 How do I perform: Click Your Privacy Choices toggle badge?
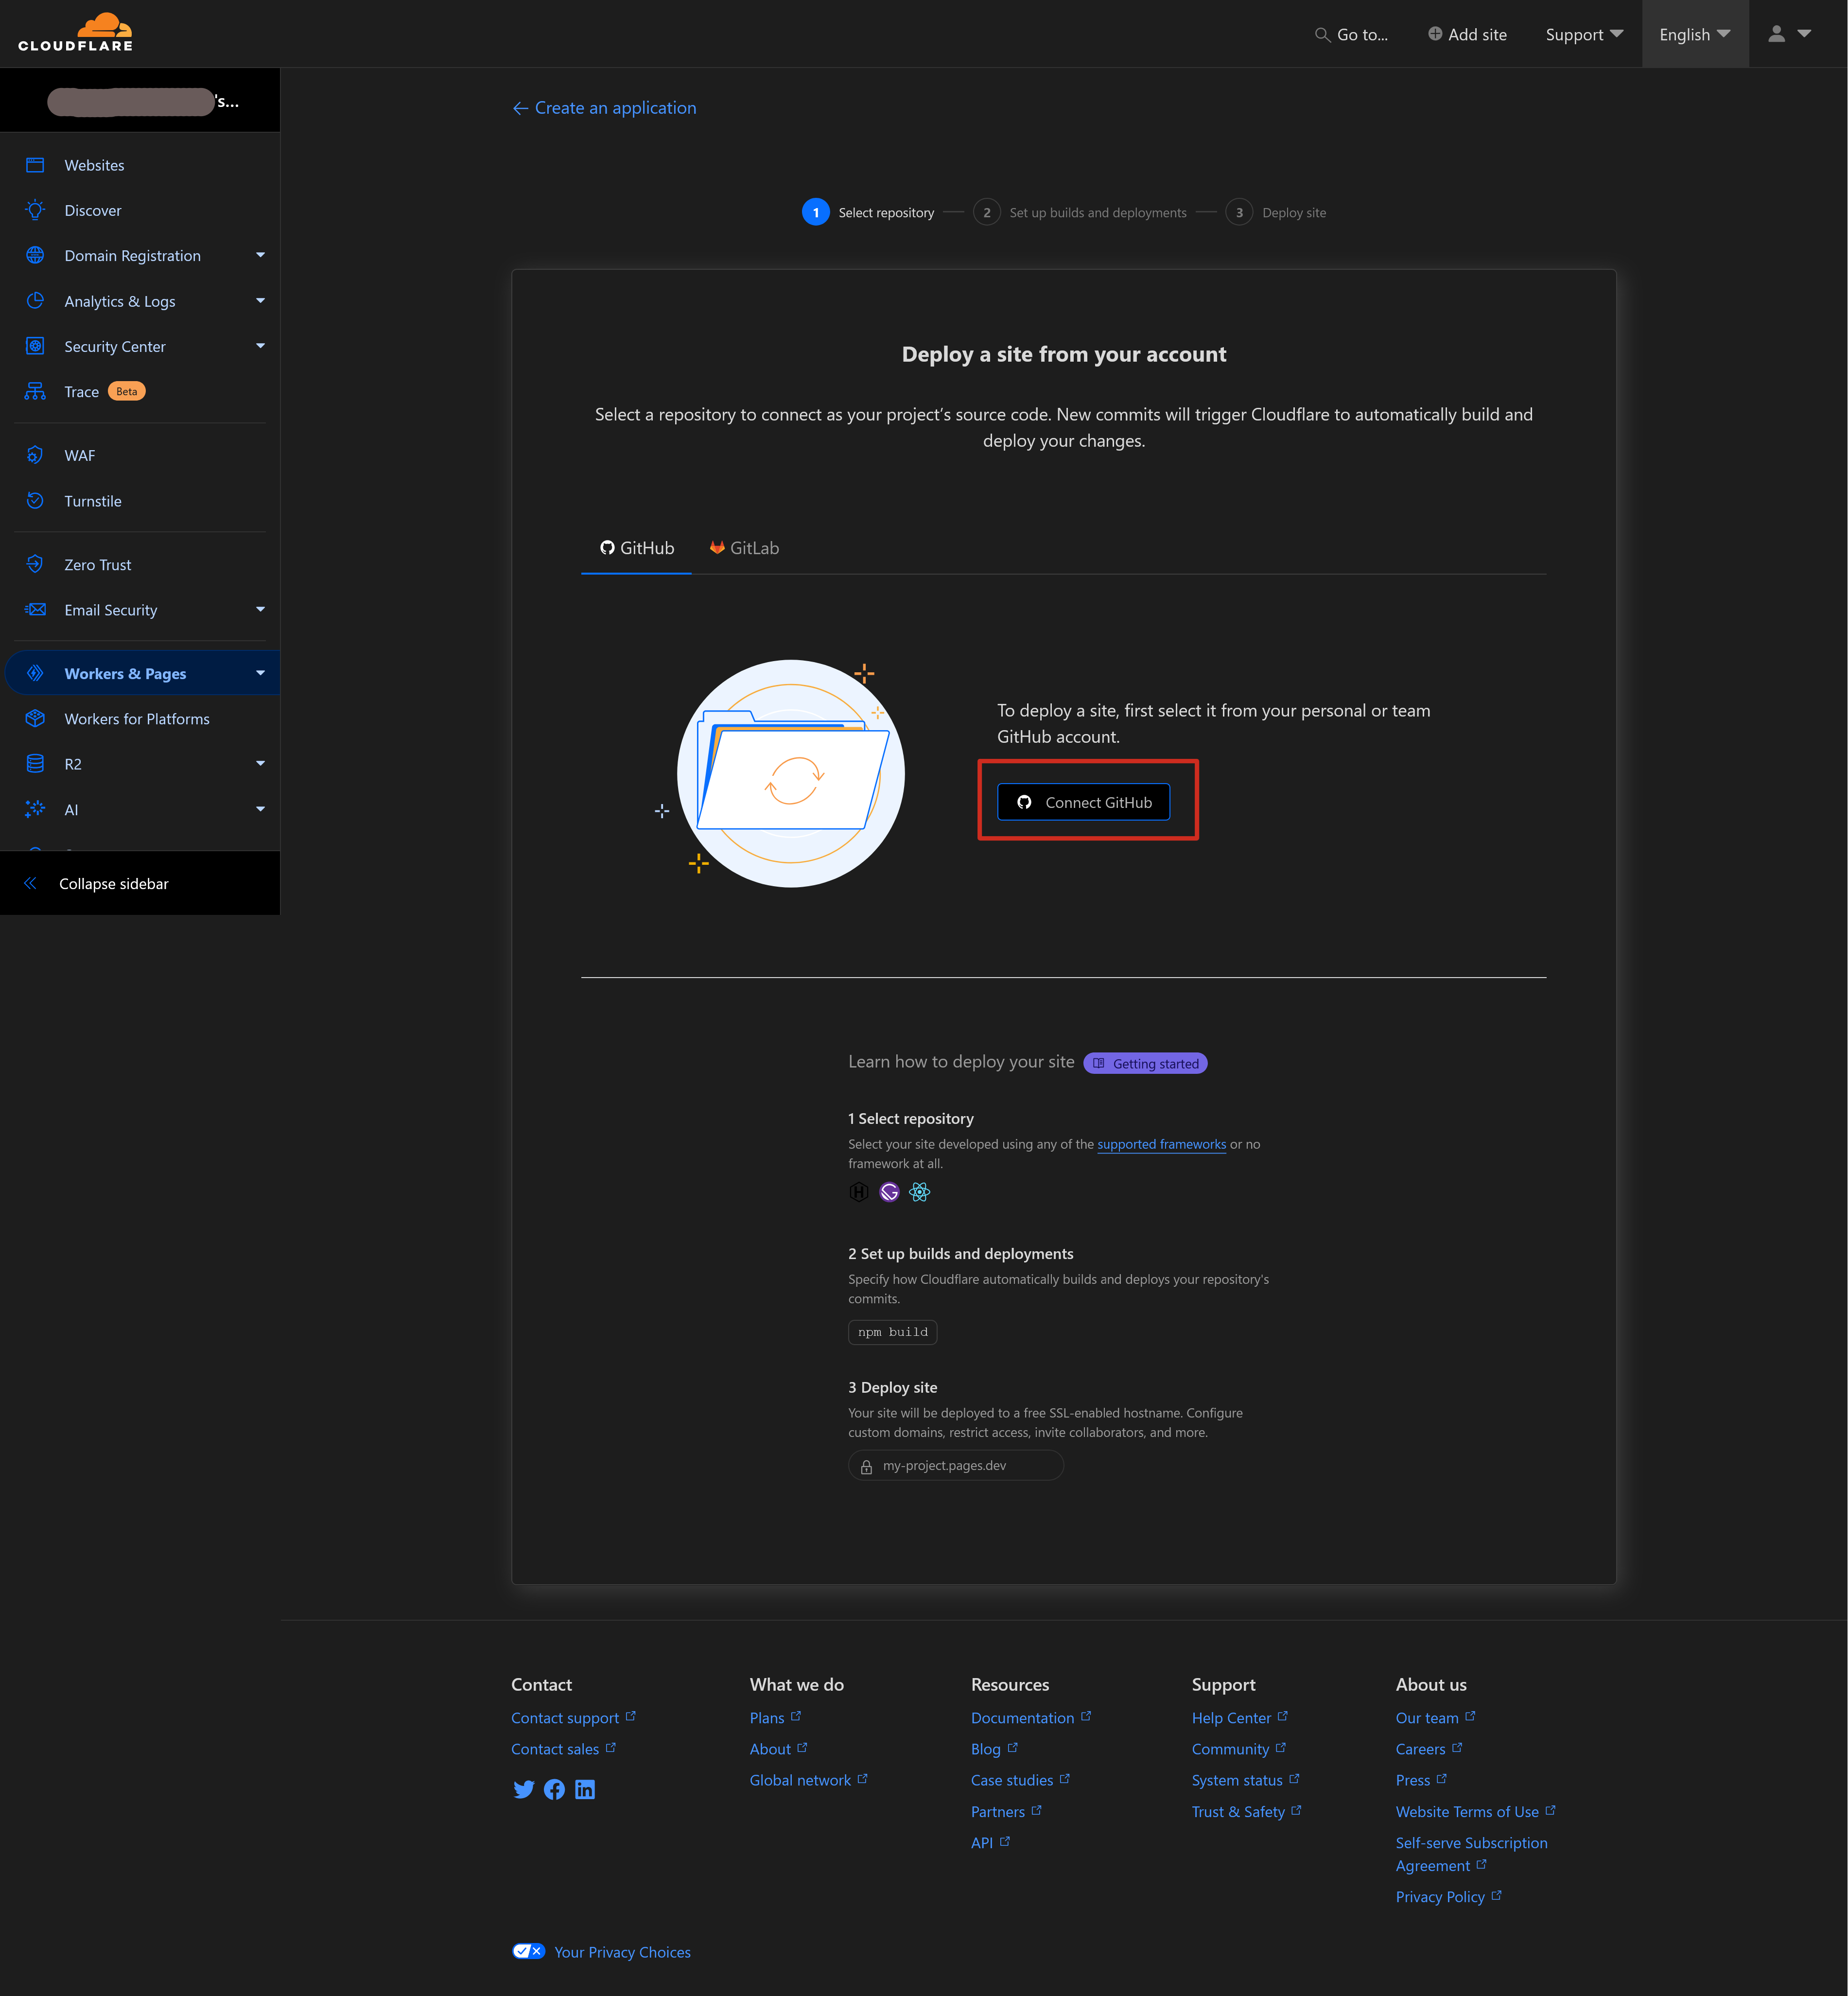[x=528, y=1950]
